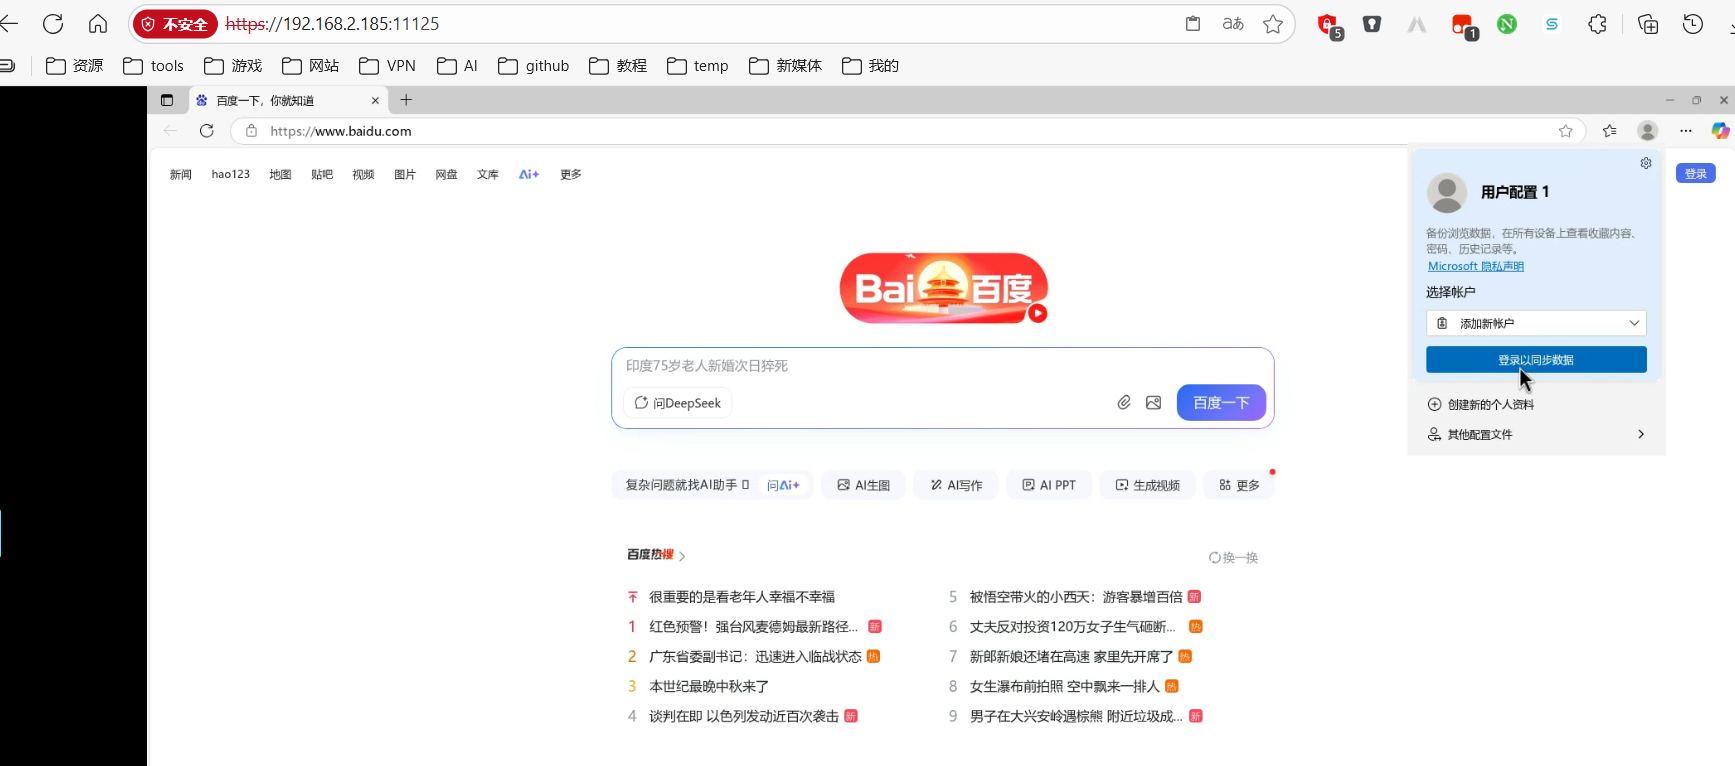Launch Copilot from inner browser toolbar
The image size is (1735, 766).
[1720, 131]
